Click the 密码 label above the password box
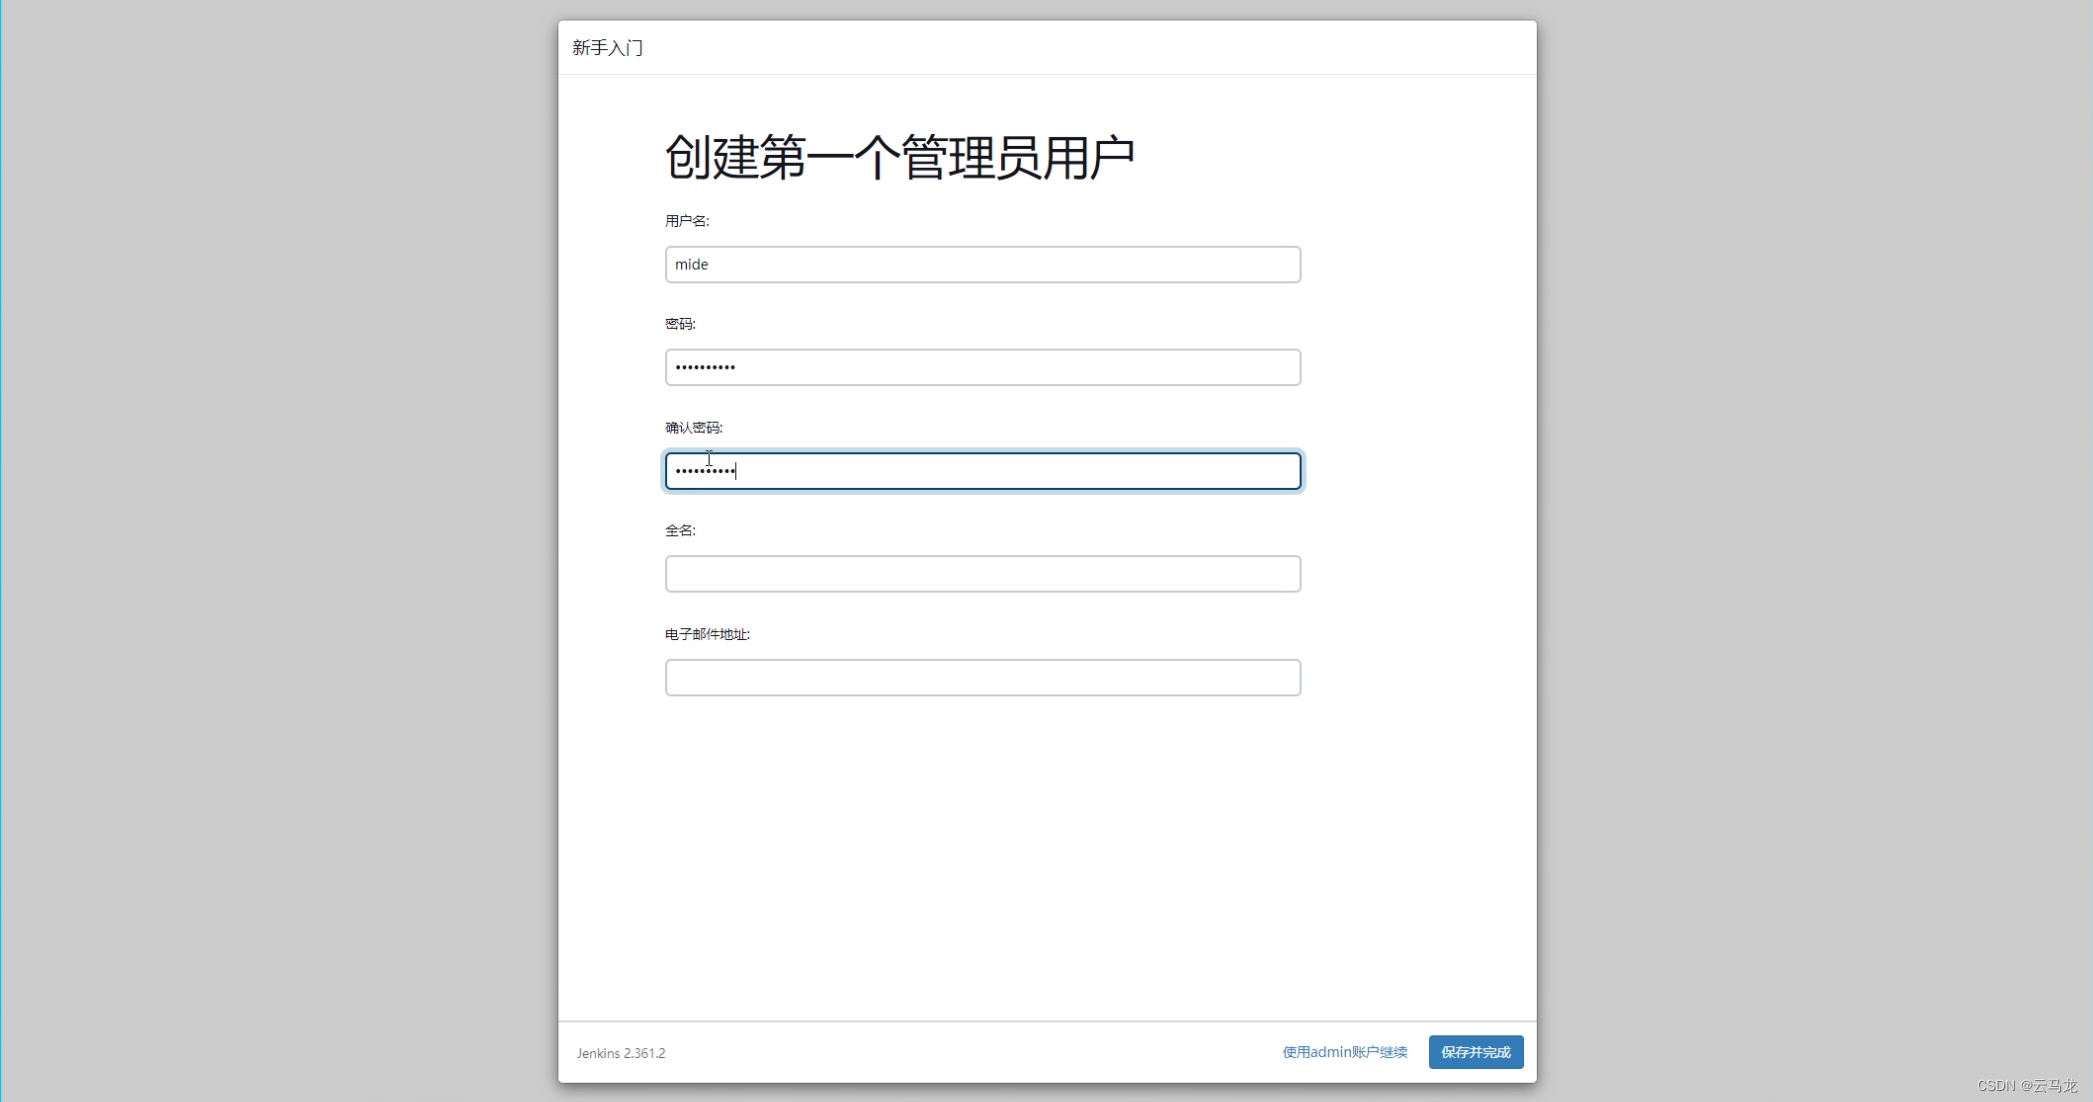This screenshot has width=2093, height=1102. (x=680, y=324)
